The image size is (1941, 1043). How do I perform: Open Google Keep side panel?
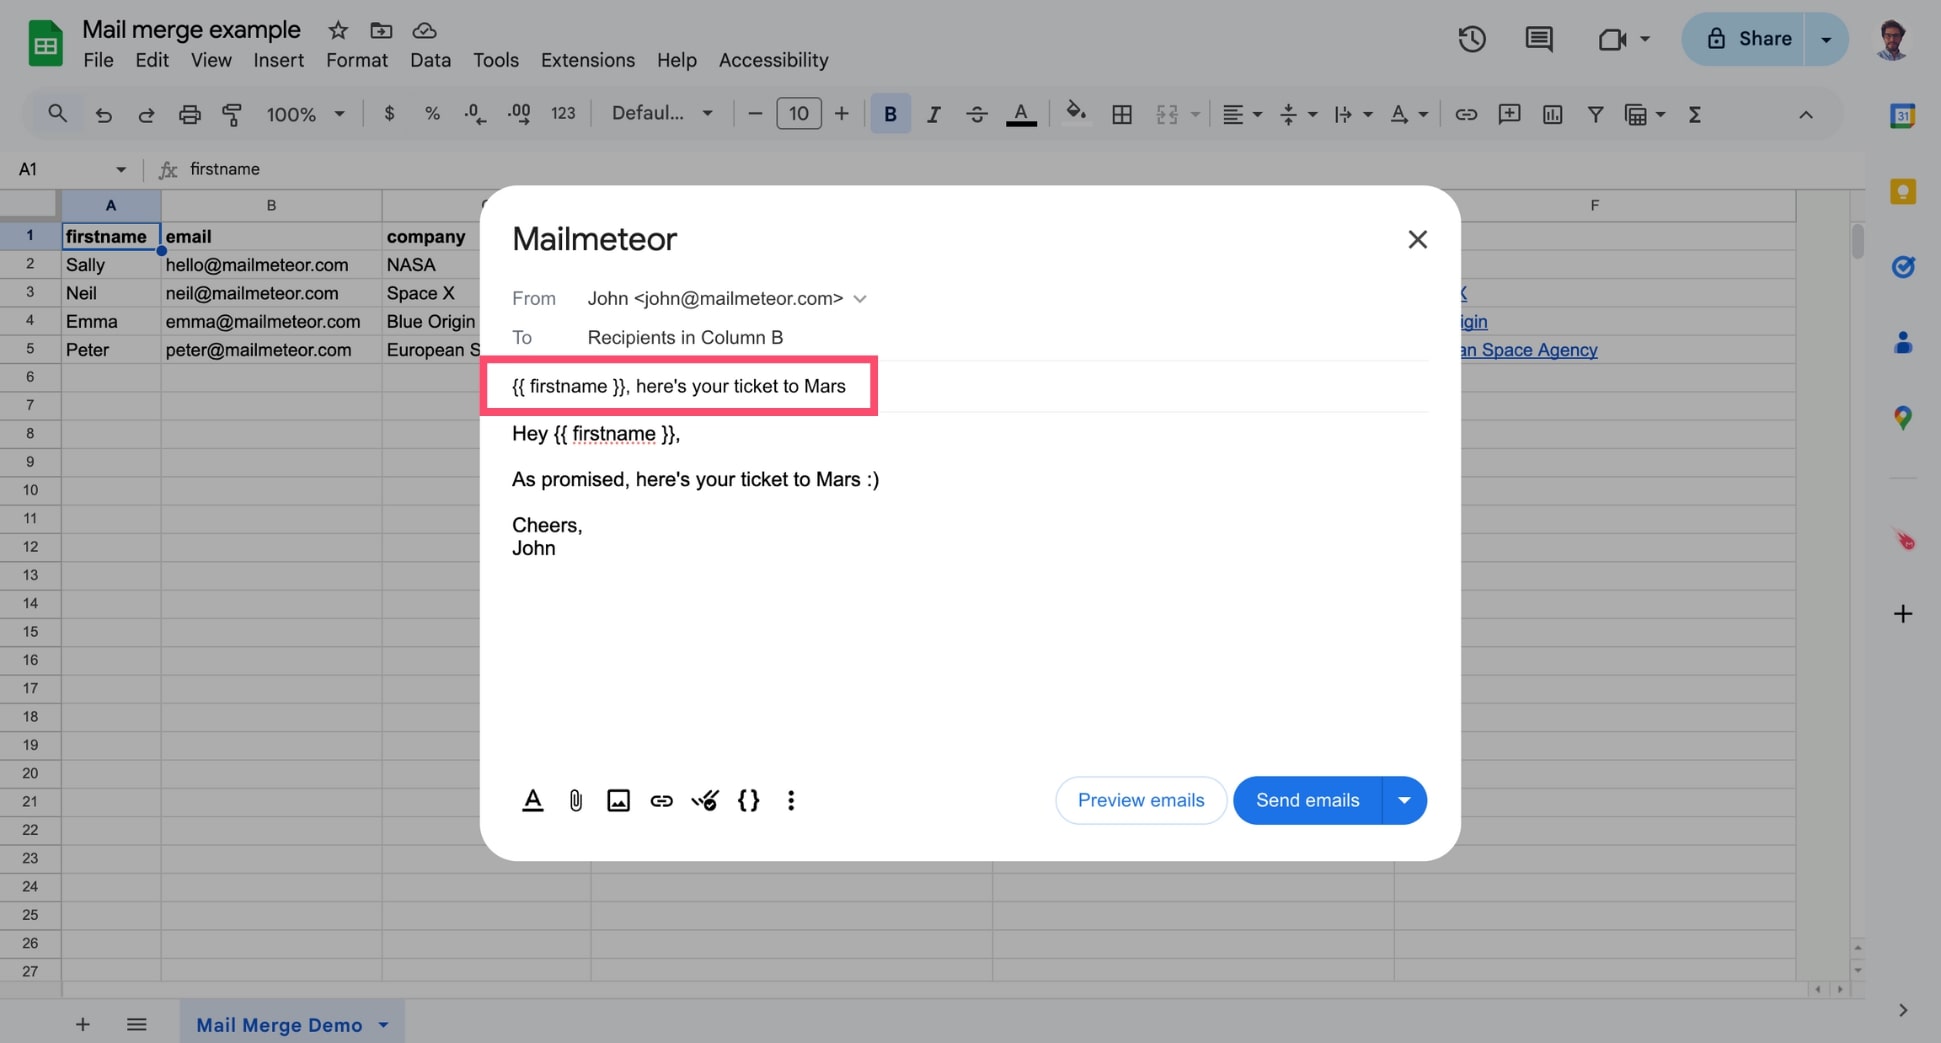click(1902, 191)
